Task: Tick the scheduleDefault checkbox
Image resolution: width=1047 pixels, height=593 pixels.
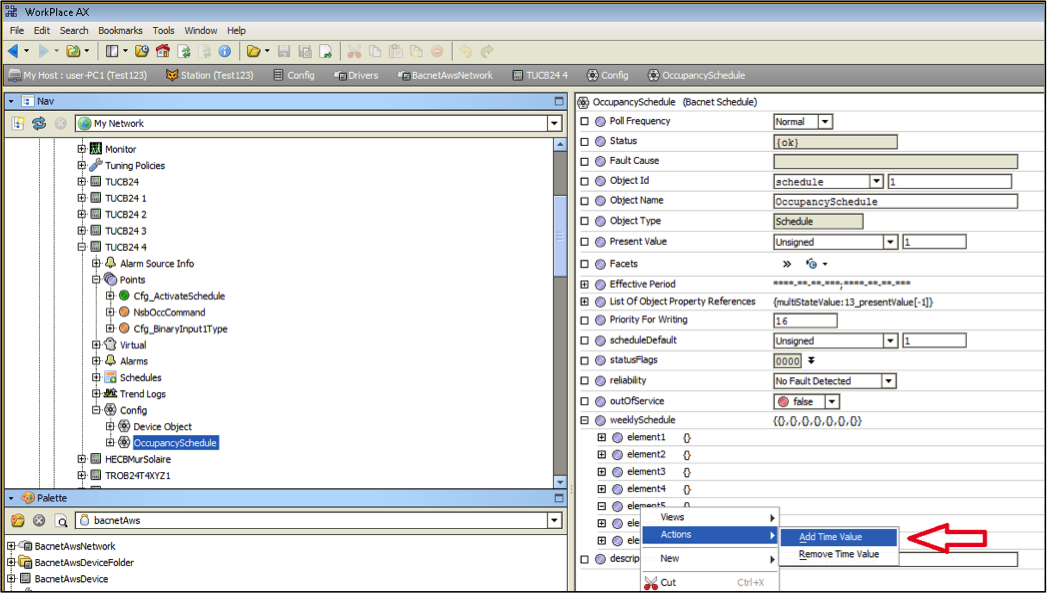Action: coord(585,341)
